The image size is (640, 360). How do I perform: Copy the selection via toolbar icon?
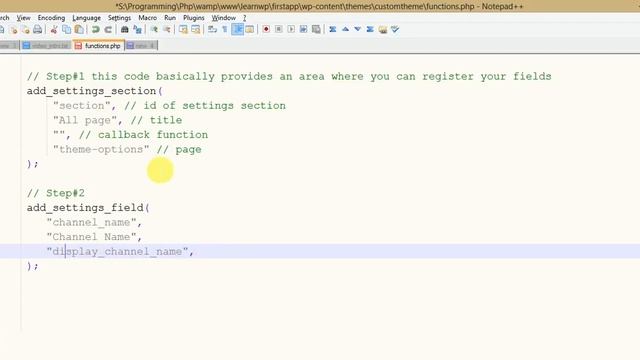point(67,29)
